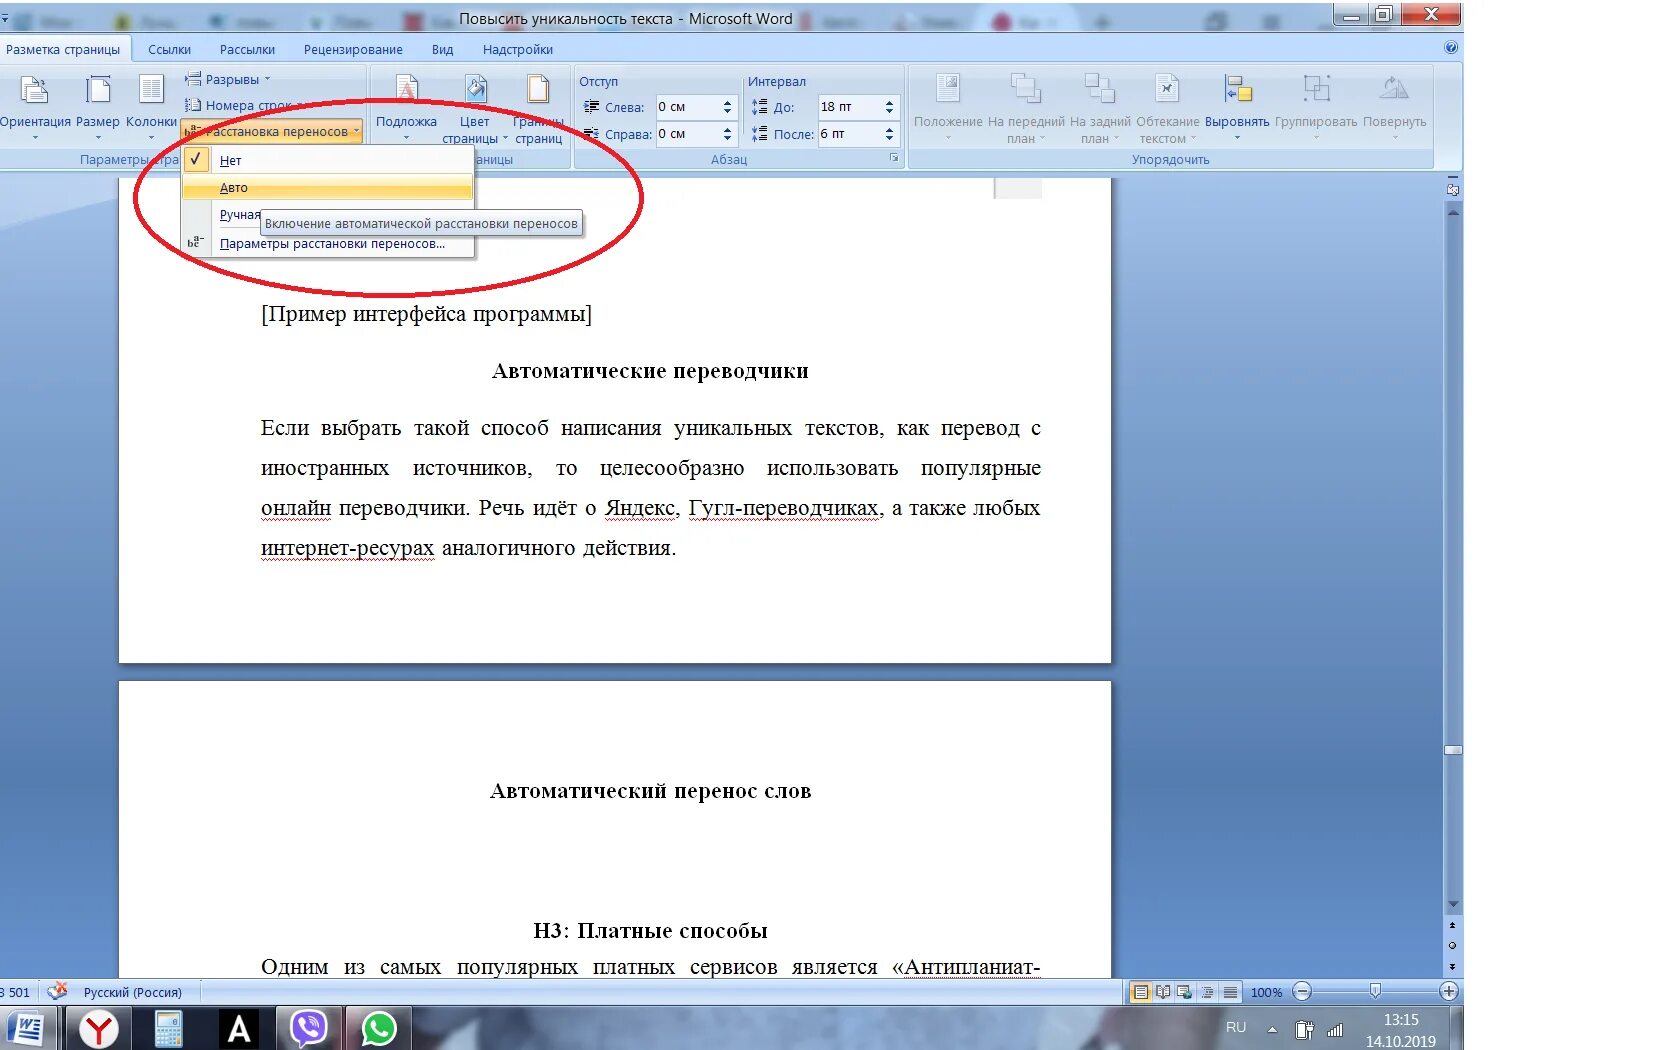Screen dimensions: 1680x1050
Task: Click the На передний план button
Action: point(1026,108)
